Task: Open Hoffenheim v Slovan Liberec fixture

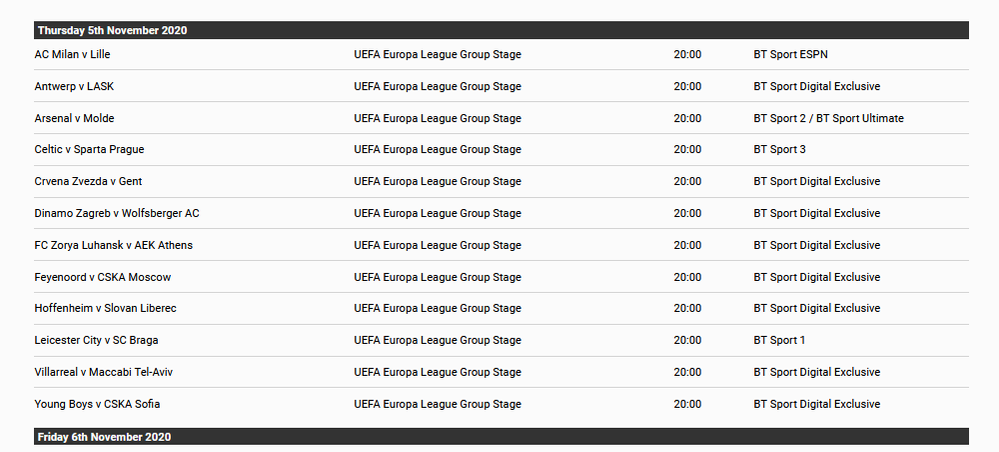Action: pos(105,308)
